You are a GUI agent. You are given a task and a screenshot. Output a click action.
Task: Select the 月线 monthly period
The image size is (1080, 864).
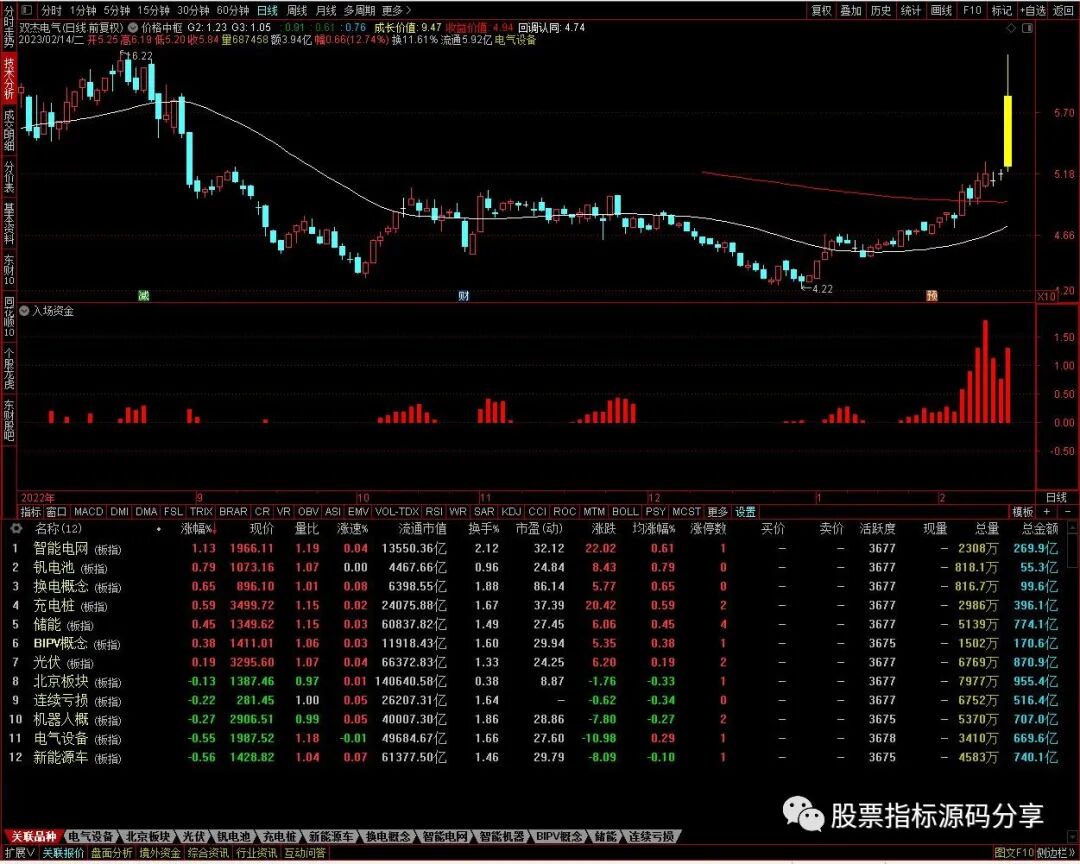pyautogui.click(x=326, y=10)
